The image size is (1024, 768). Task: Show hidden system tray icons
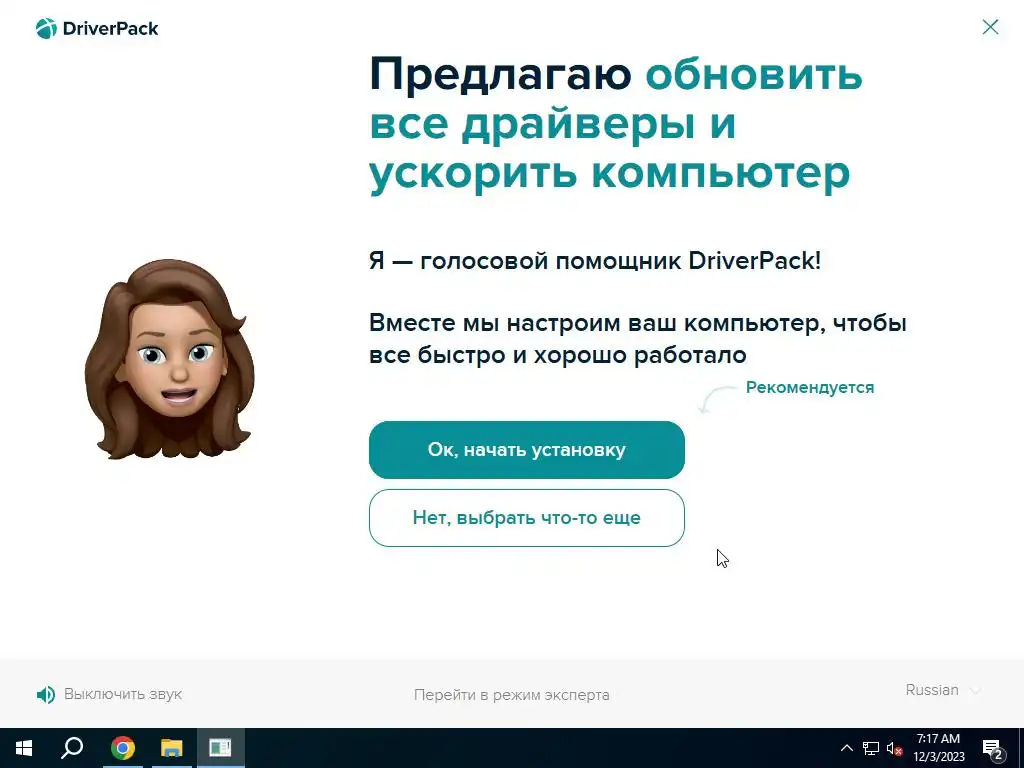[846, 748]
